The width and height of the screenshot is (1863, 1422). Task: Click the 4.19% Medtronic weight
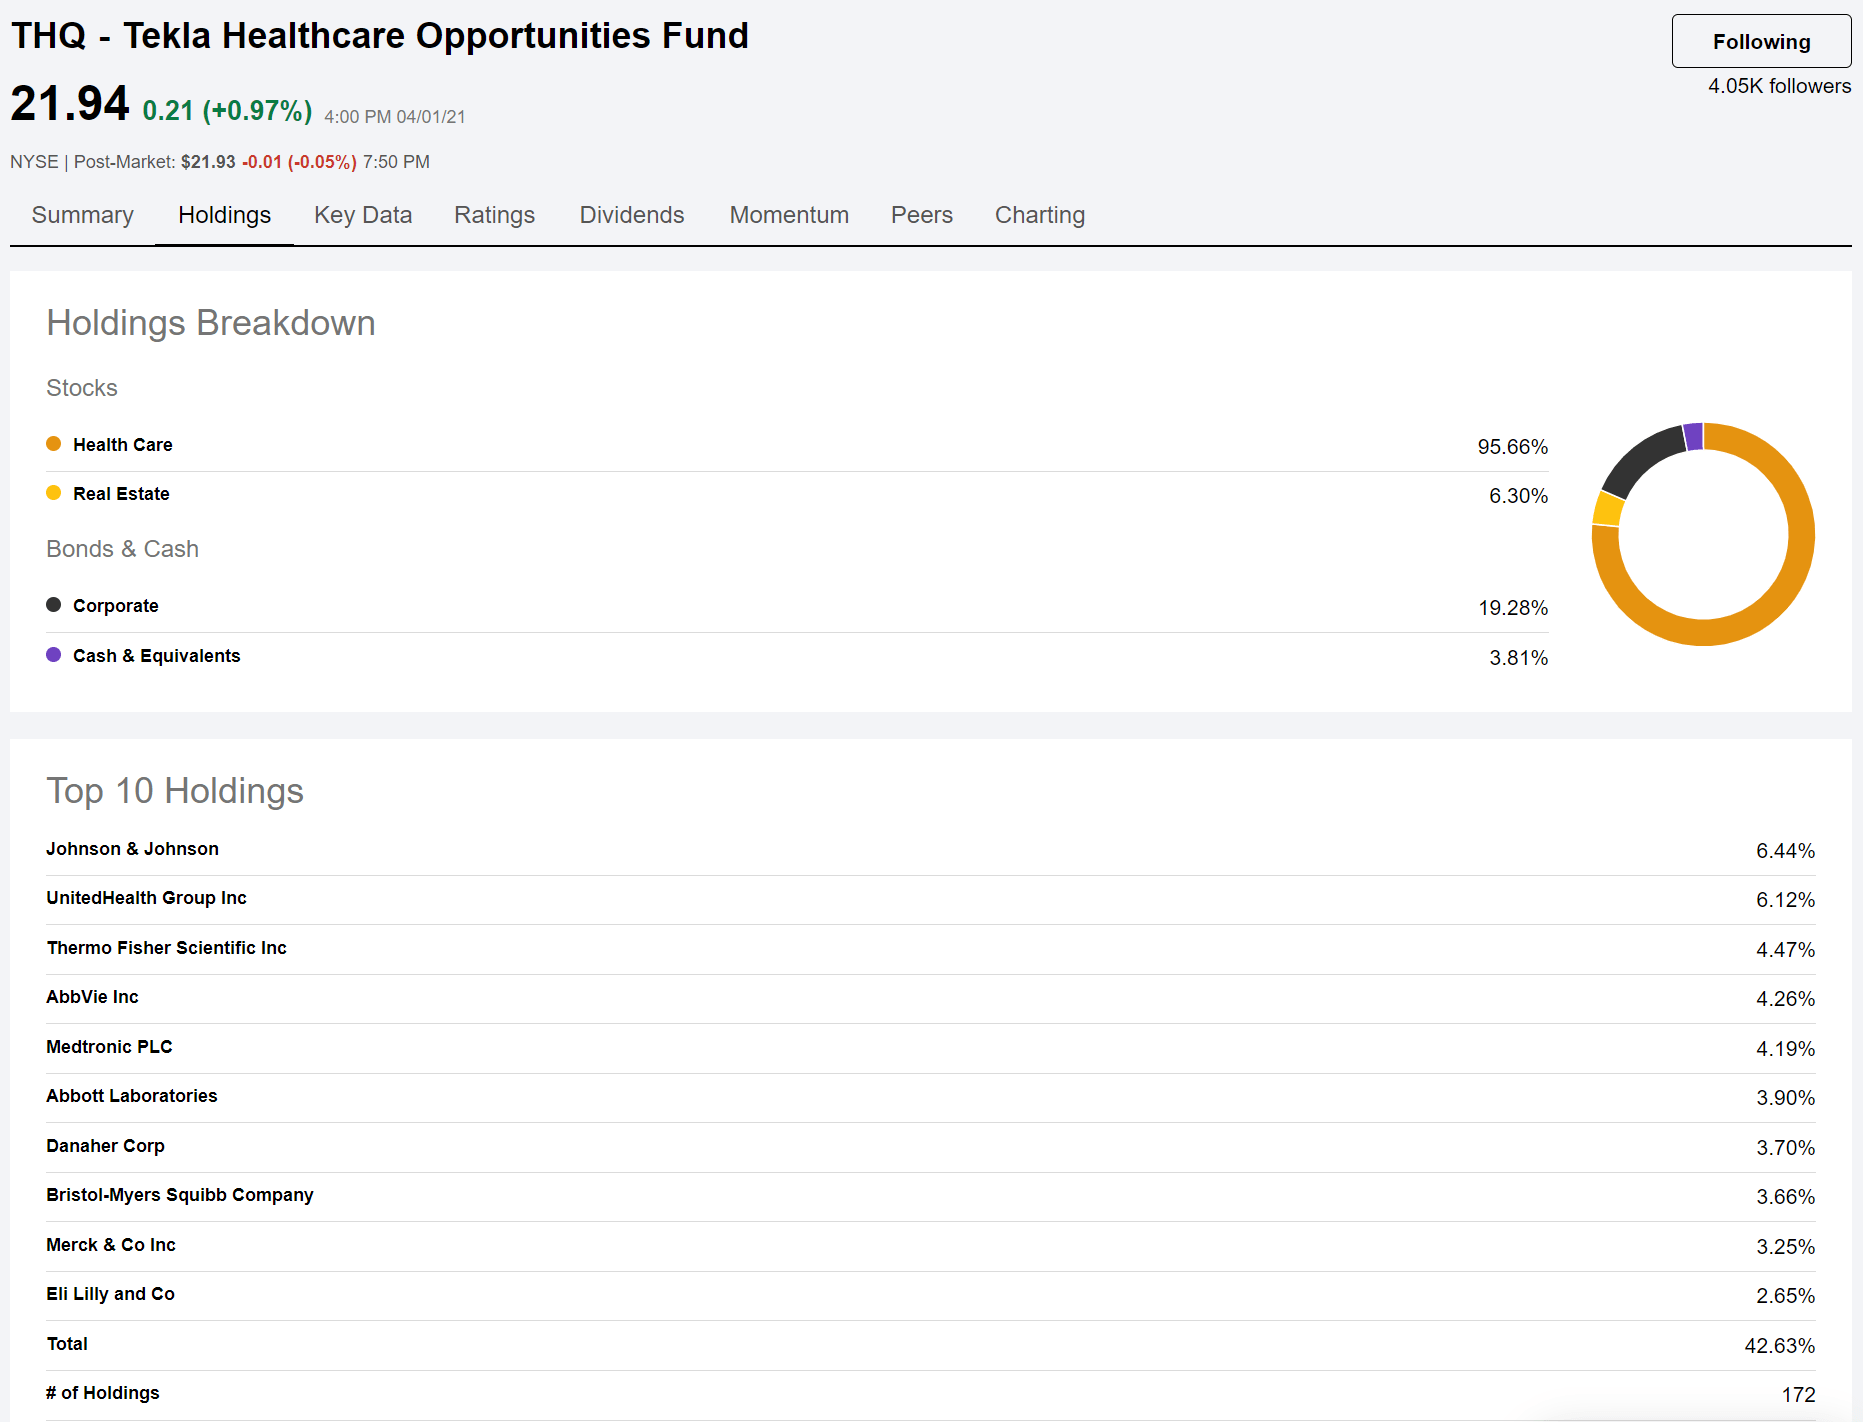click(x=1785, y=1049)
